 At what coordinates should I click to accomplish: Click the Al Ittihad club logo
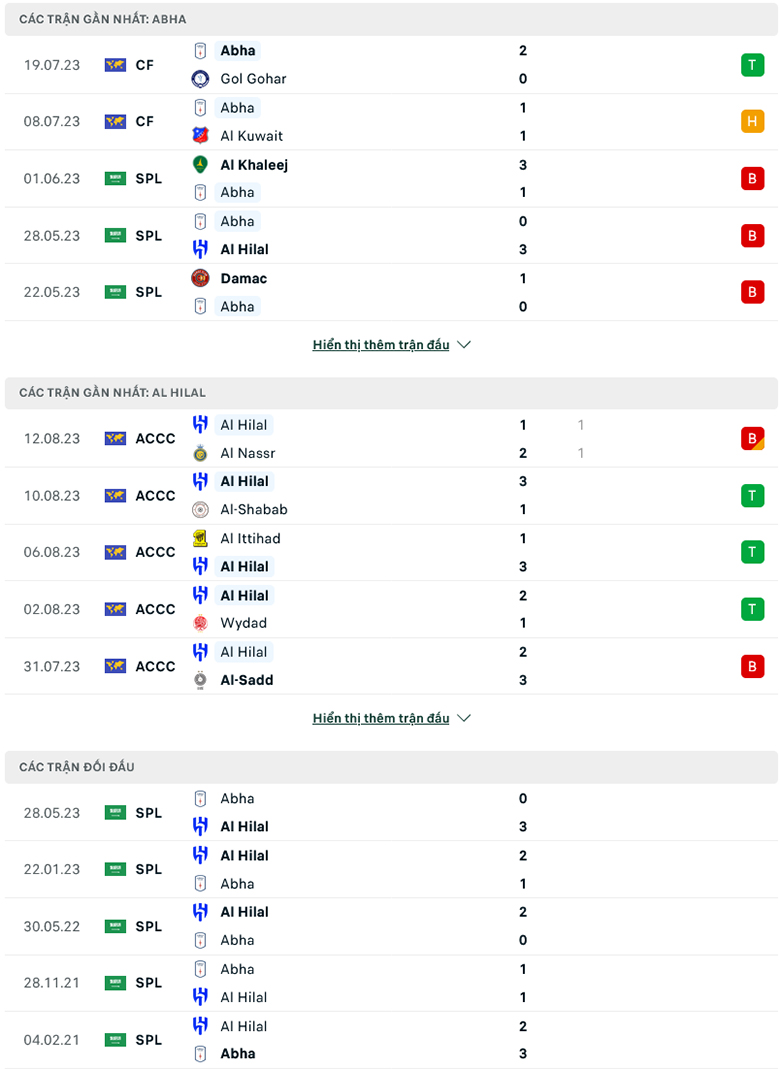point(199,538)
